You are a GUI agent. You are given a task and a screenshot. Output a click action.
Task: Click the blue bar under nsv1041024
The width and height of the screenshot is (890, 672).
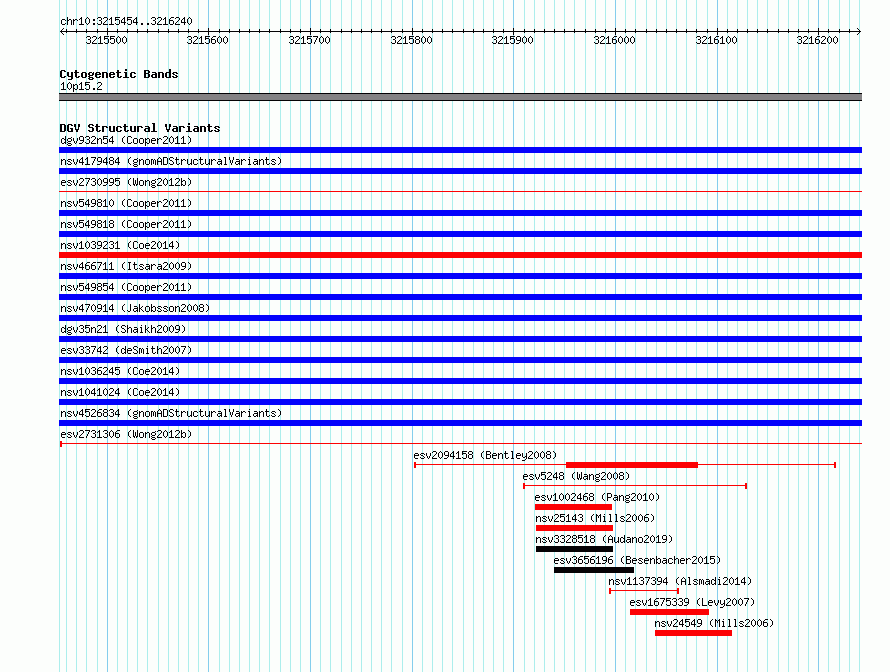pos(460,402)
